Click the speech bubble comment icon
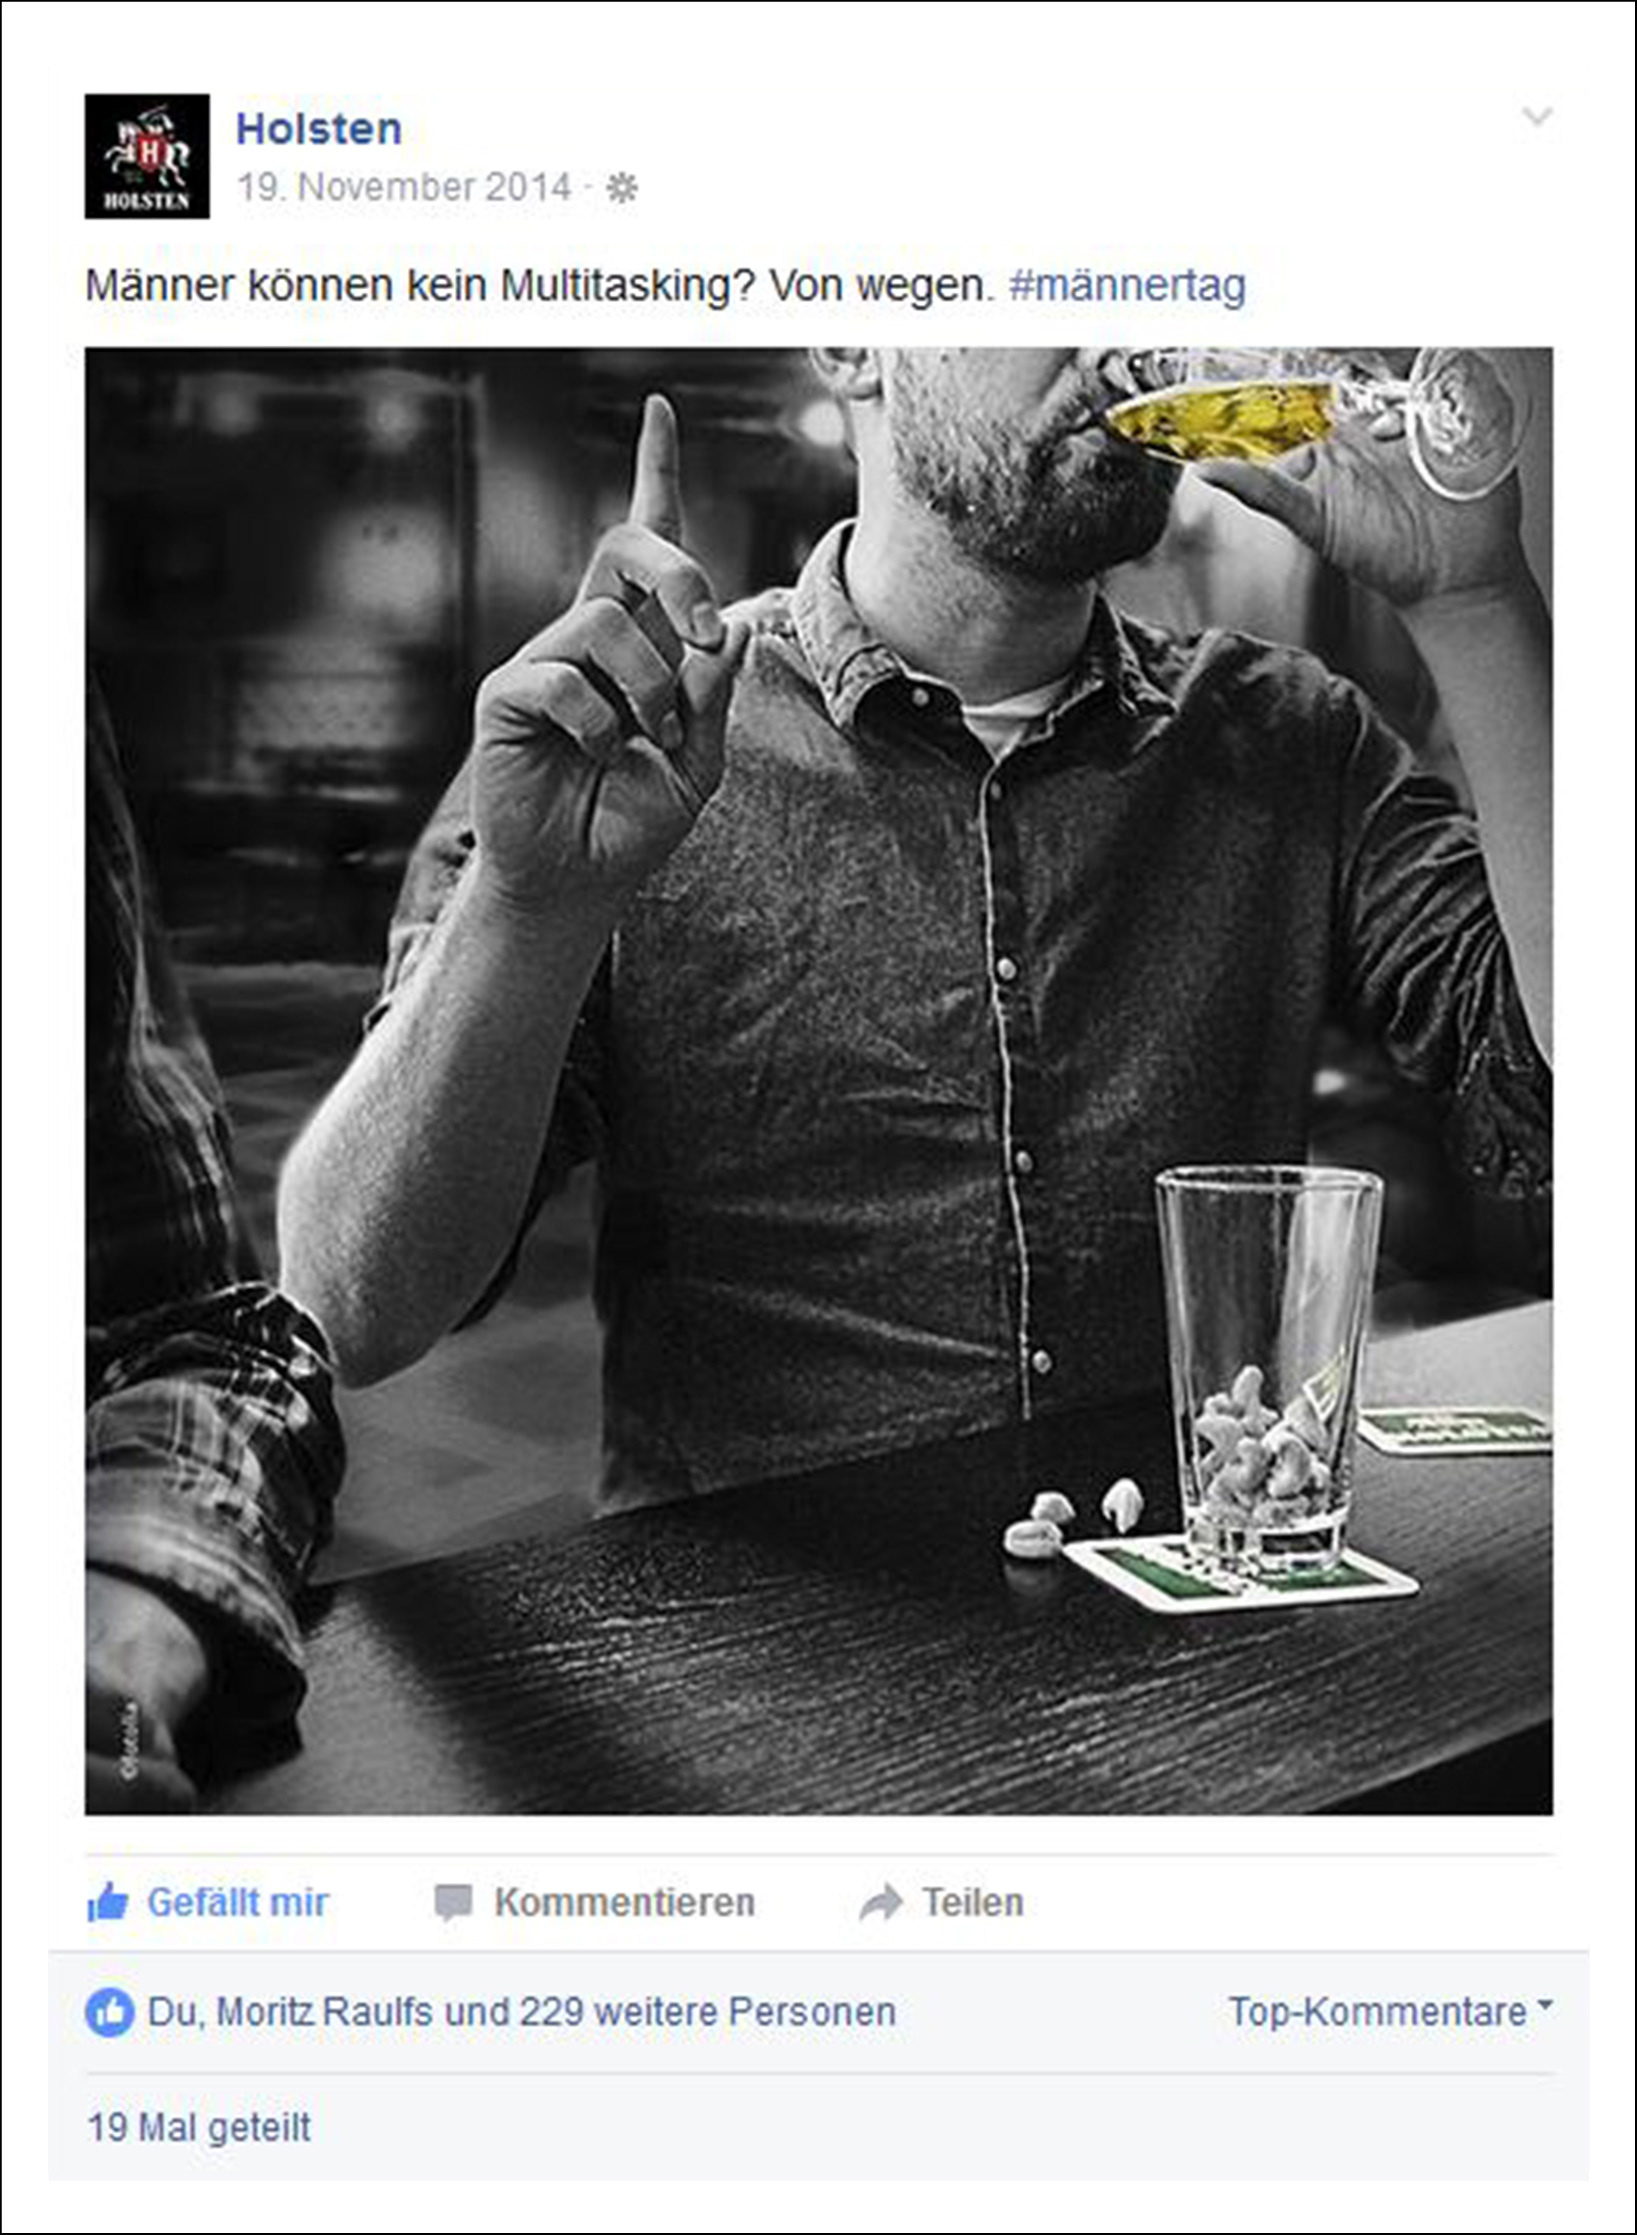1637x2235 pixels. (453, 1902)
